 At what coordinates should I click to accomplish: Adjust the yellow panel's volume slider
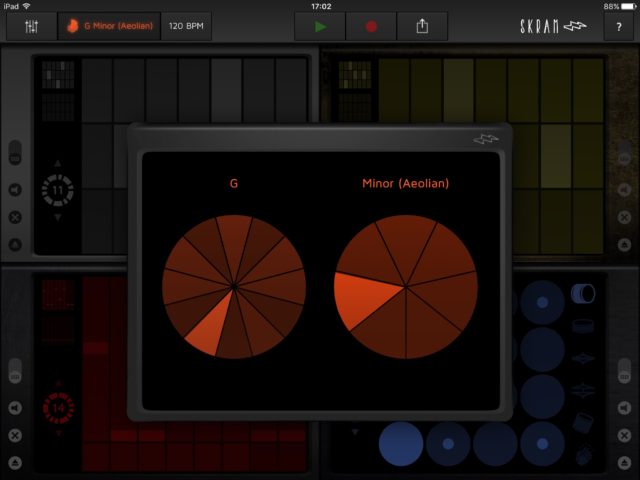624,153
